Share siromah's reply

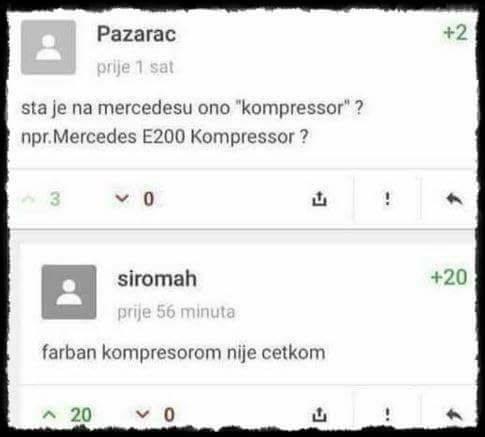coord(319,415)
